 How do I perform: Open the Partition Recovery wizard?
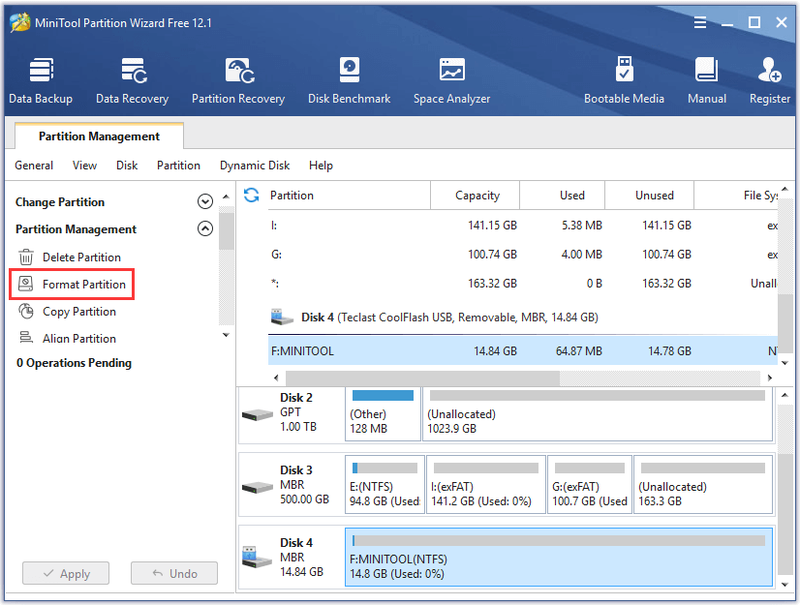coord(238,81)
